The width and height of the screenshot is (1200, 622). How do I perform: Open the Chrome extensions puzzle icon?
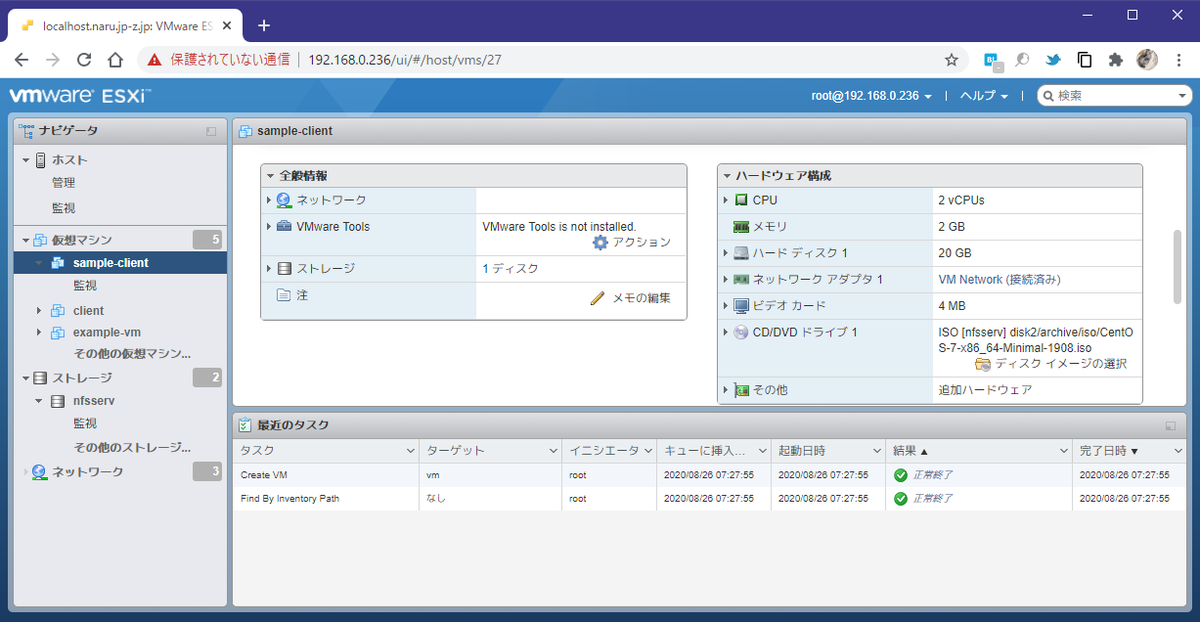(x=1116, y=60)
